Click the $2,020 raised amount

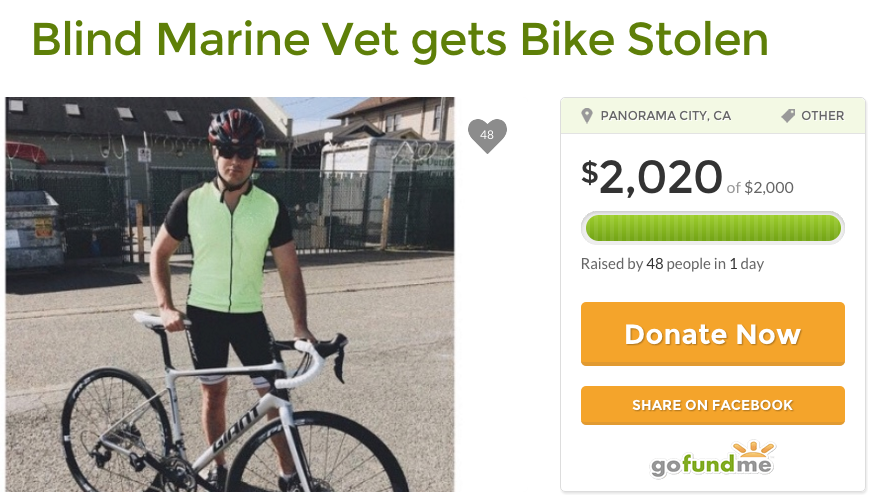[652, 177]
